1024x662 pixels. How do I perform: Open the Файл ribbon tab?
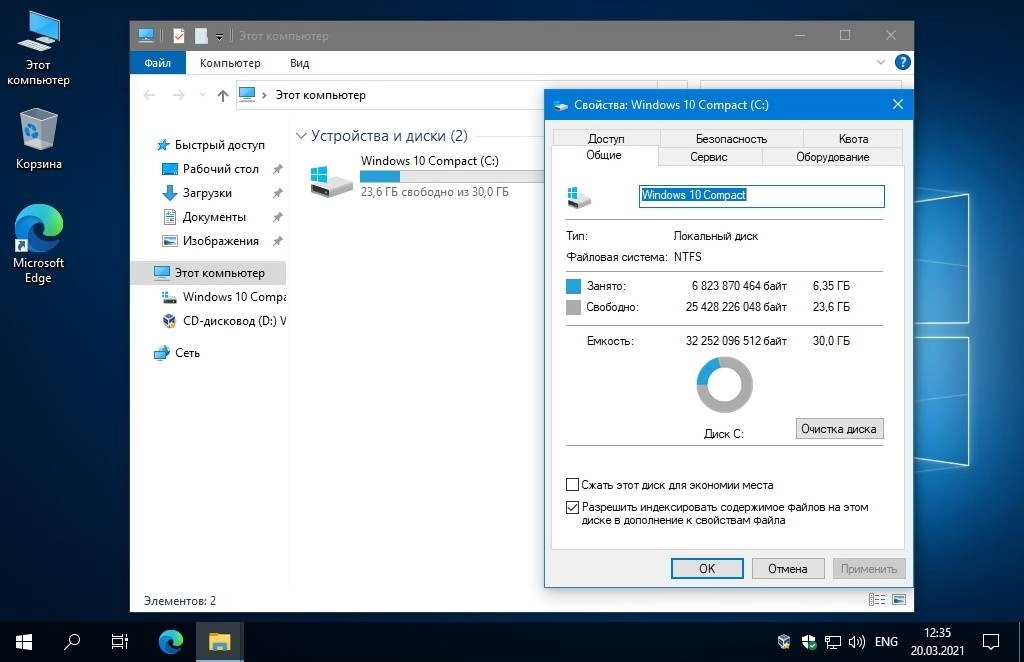pos(157,63)
